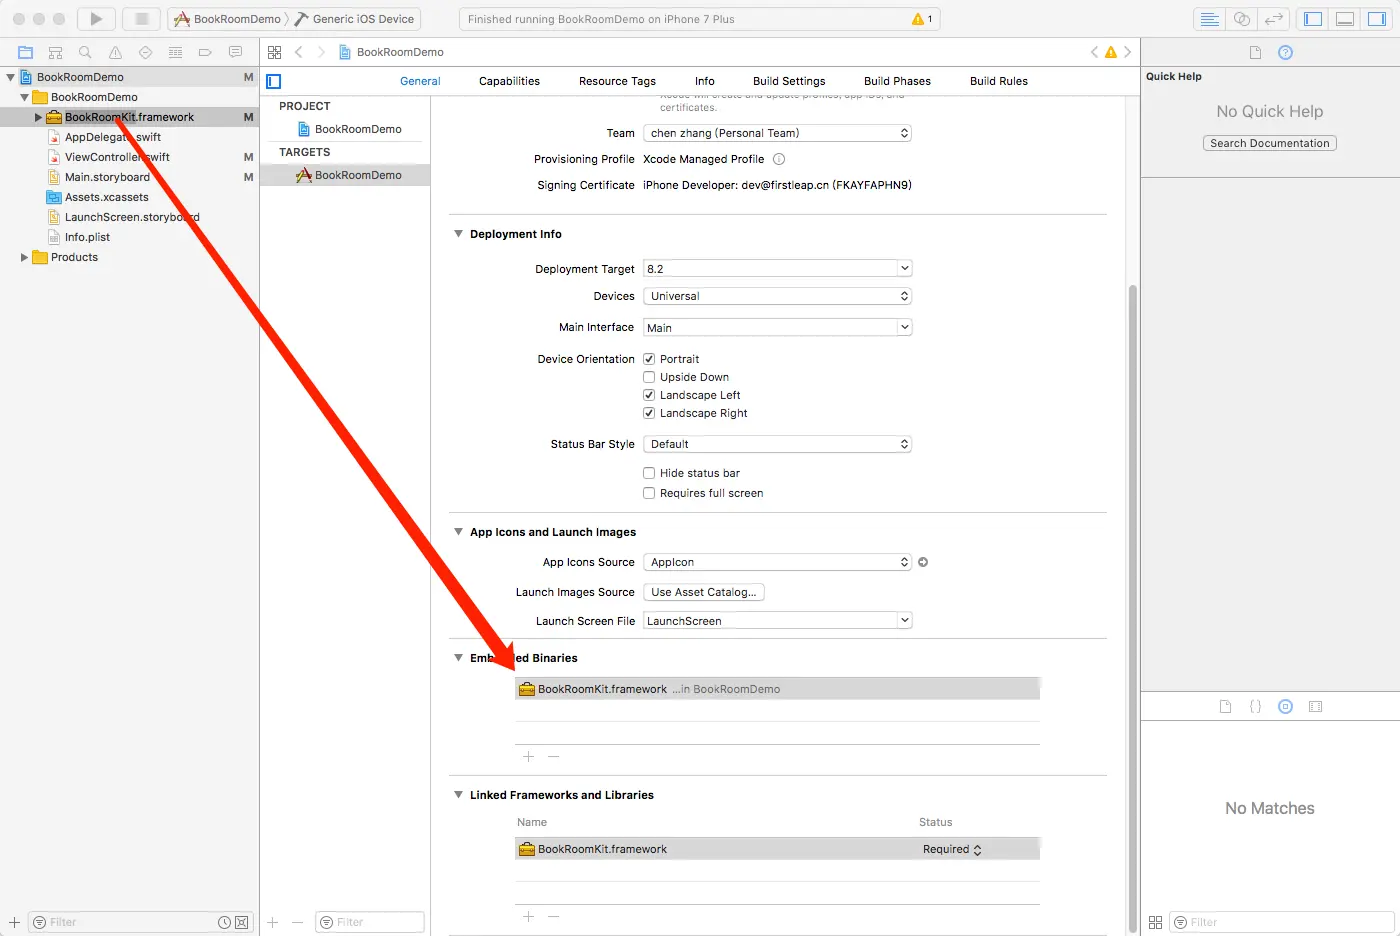Add a linked framework with the plus button
Viewport: 1400px width, 936px height.
(x=528, y=917)
